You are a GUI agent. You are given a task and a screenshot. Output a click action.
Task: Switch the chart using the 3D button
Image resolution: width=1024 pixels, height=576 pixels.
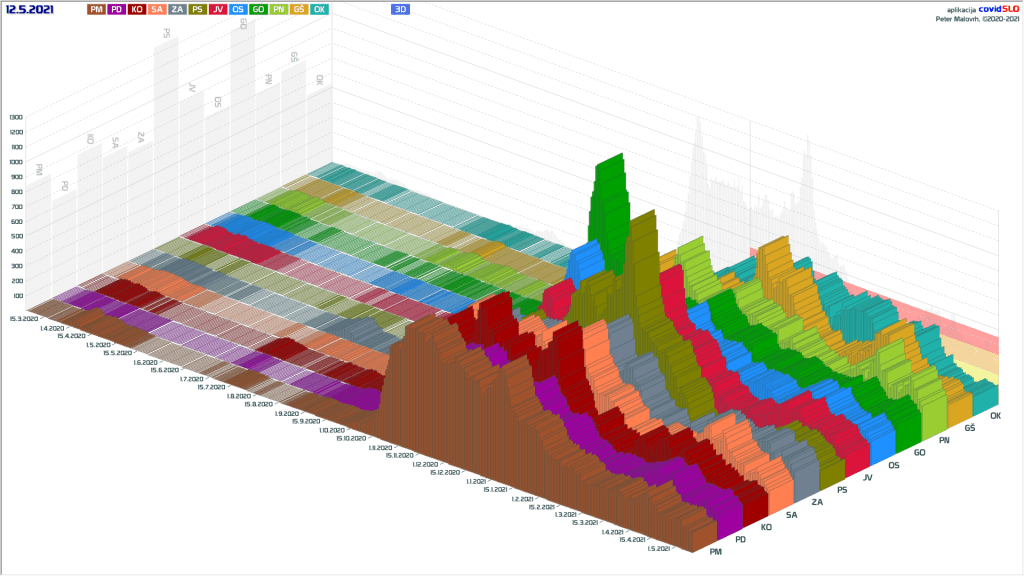point(400,9)
